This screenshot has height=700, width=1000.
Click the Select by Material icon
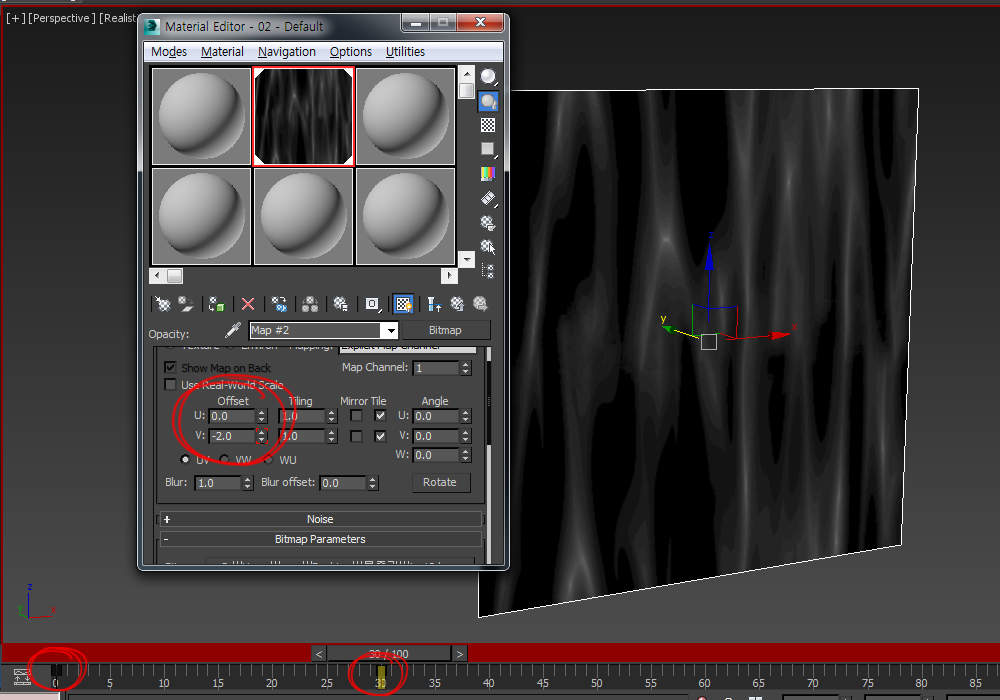point(488,247)
